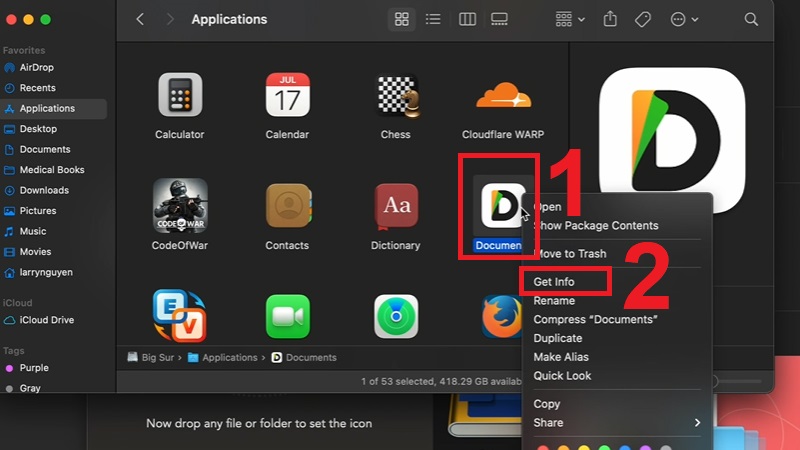Click the Cloudflare WARP app icon
The width and height of the screenshot is (800, 450).
click(503, 96)
